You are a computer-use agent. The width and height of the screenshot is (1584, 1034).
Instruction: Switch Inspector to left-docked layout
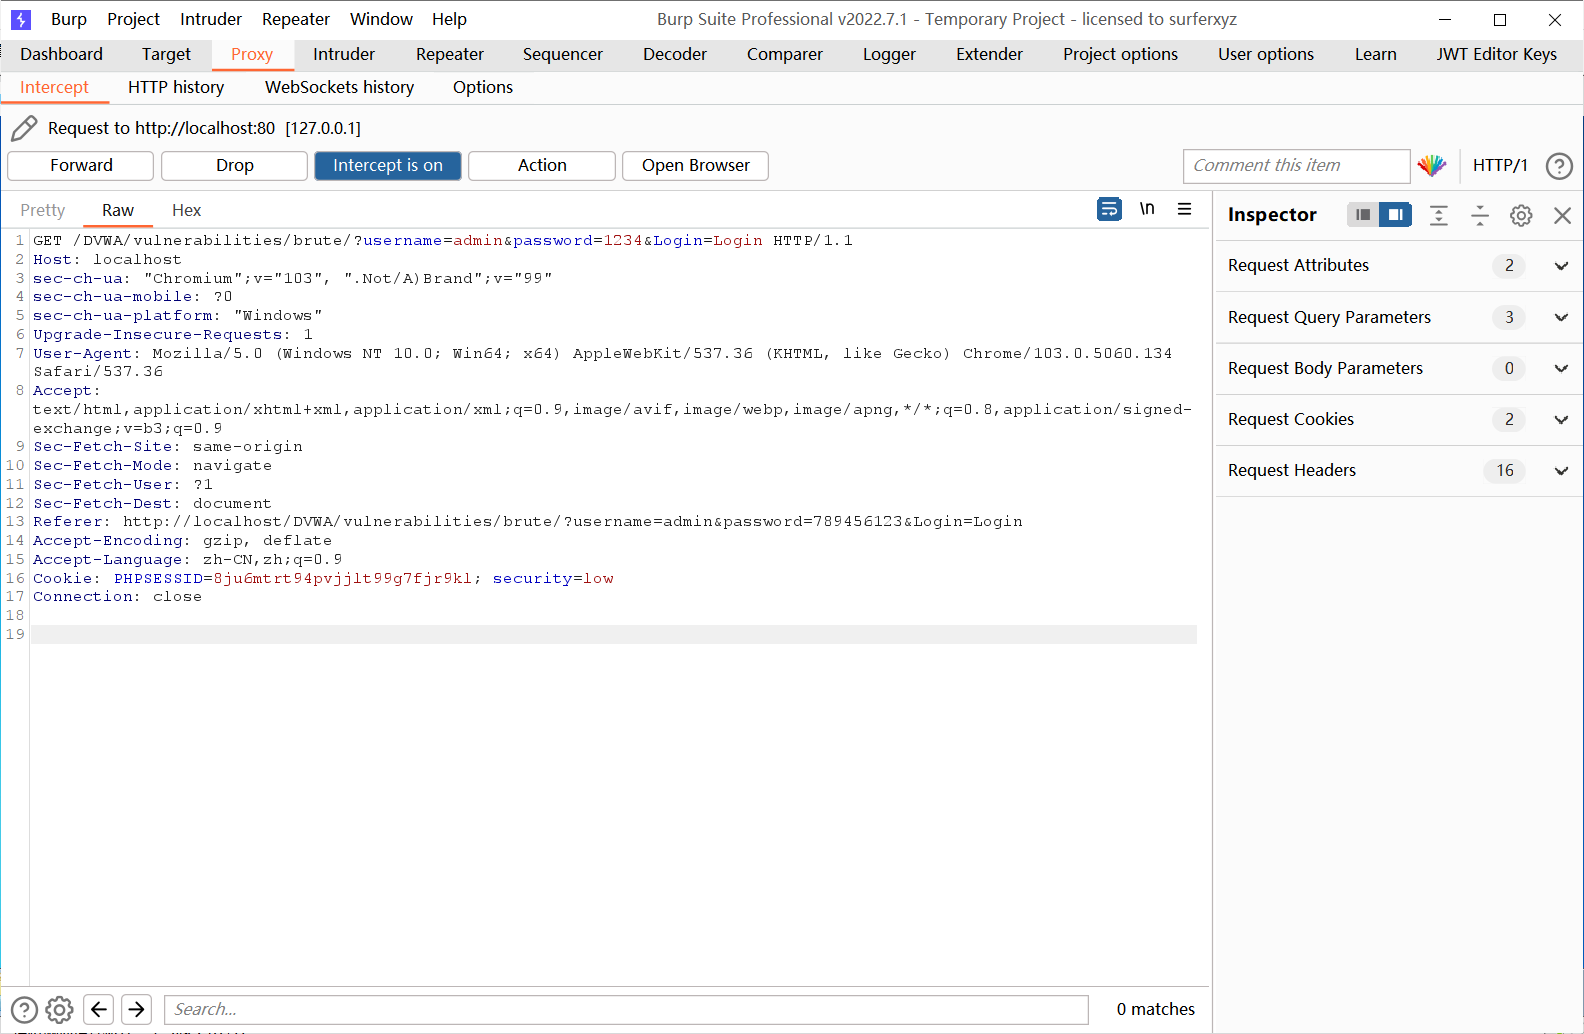(1362, 215)
